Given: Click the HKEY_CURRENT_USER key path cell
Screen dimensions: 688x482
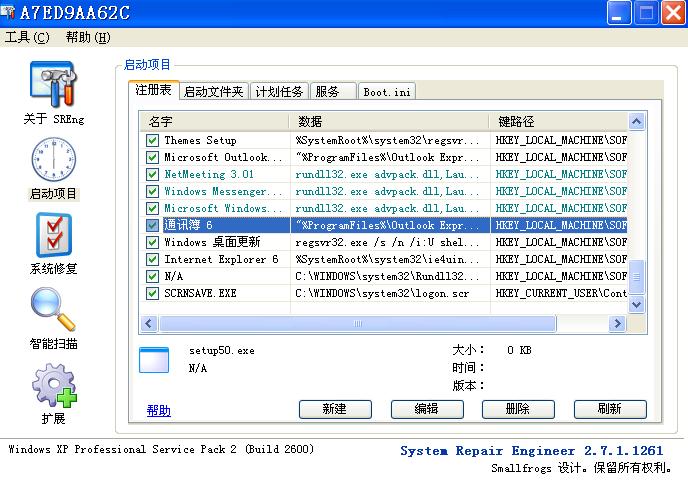Looking at the screenshot, I should click(x=561, y=293).
